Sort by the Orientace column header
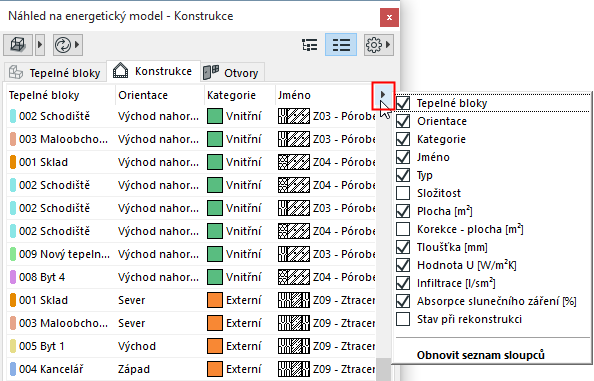 pyautogui.click(x=143, y=95)
